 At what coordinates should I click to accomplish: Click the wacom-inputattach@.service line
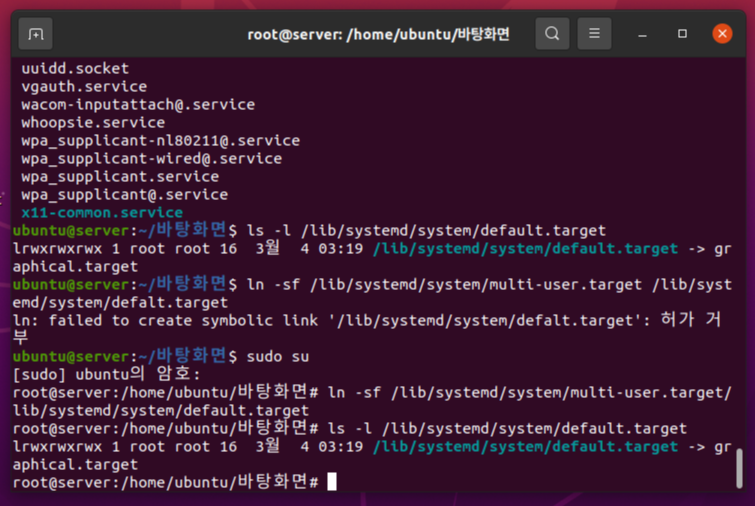point(138,104)
